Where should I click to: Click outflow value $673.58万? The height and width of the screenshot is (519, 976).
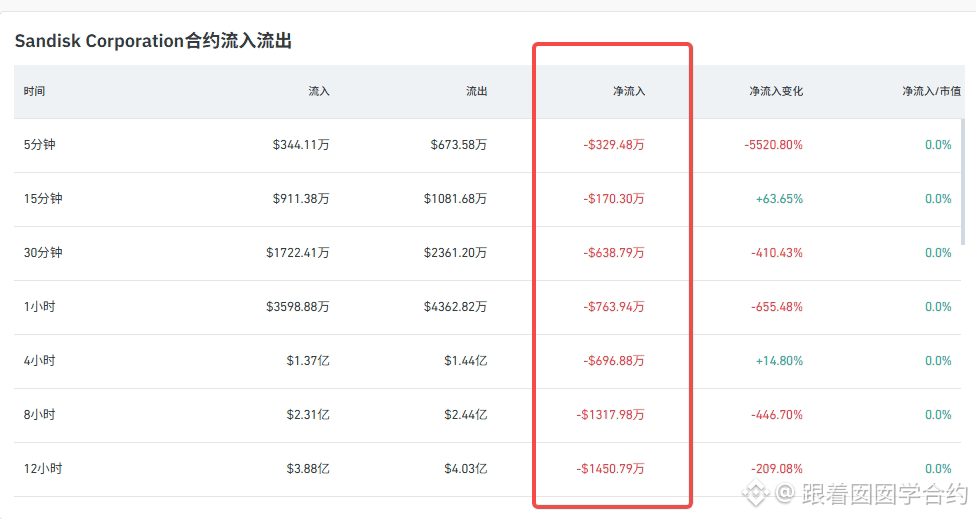click(x=459, y=145)
